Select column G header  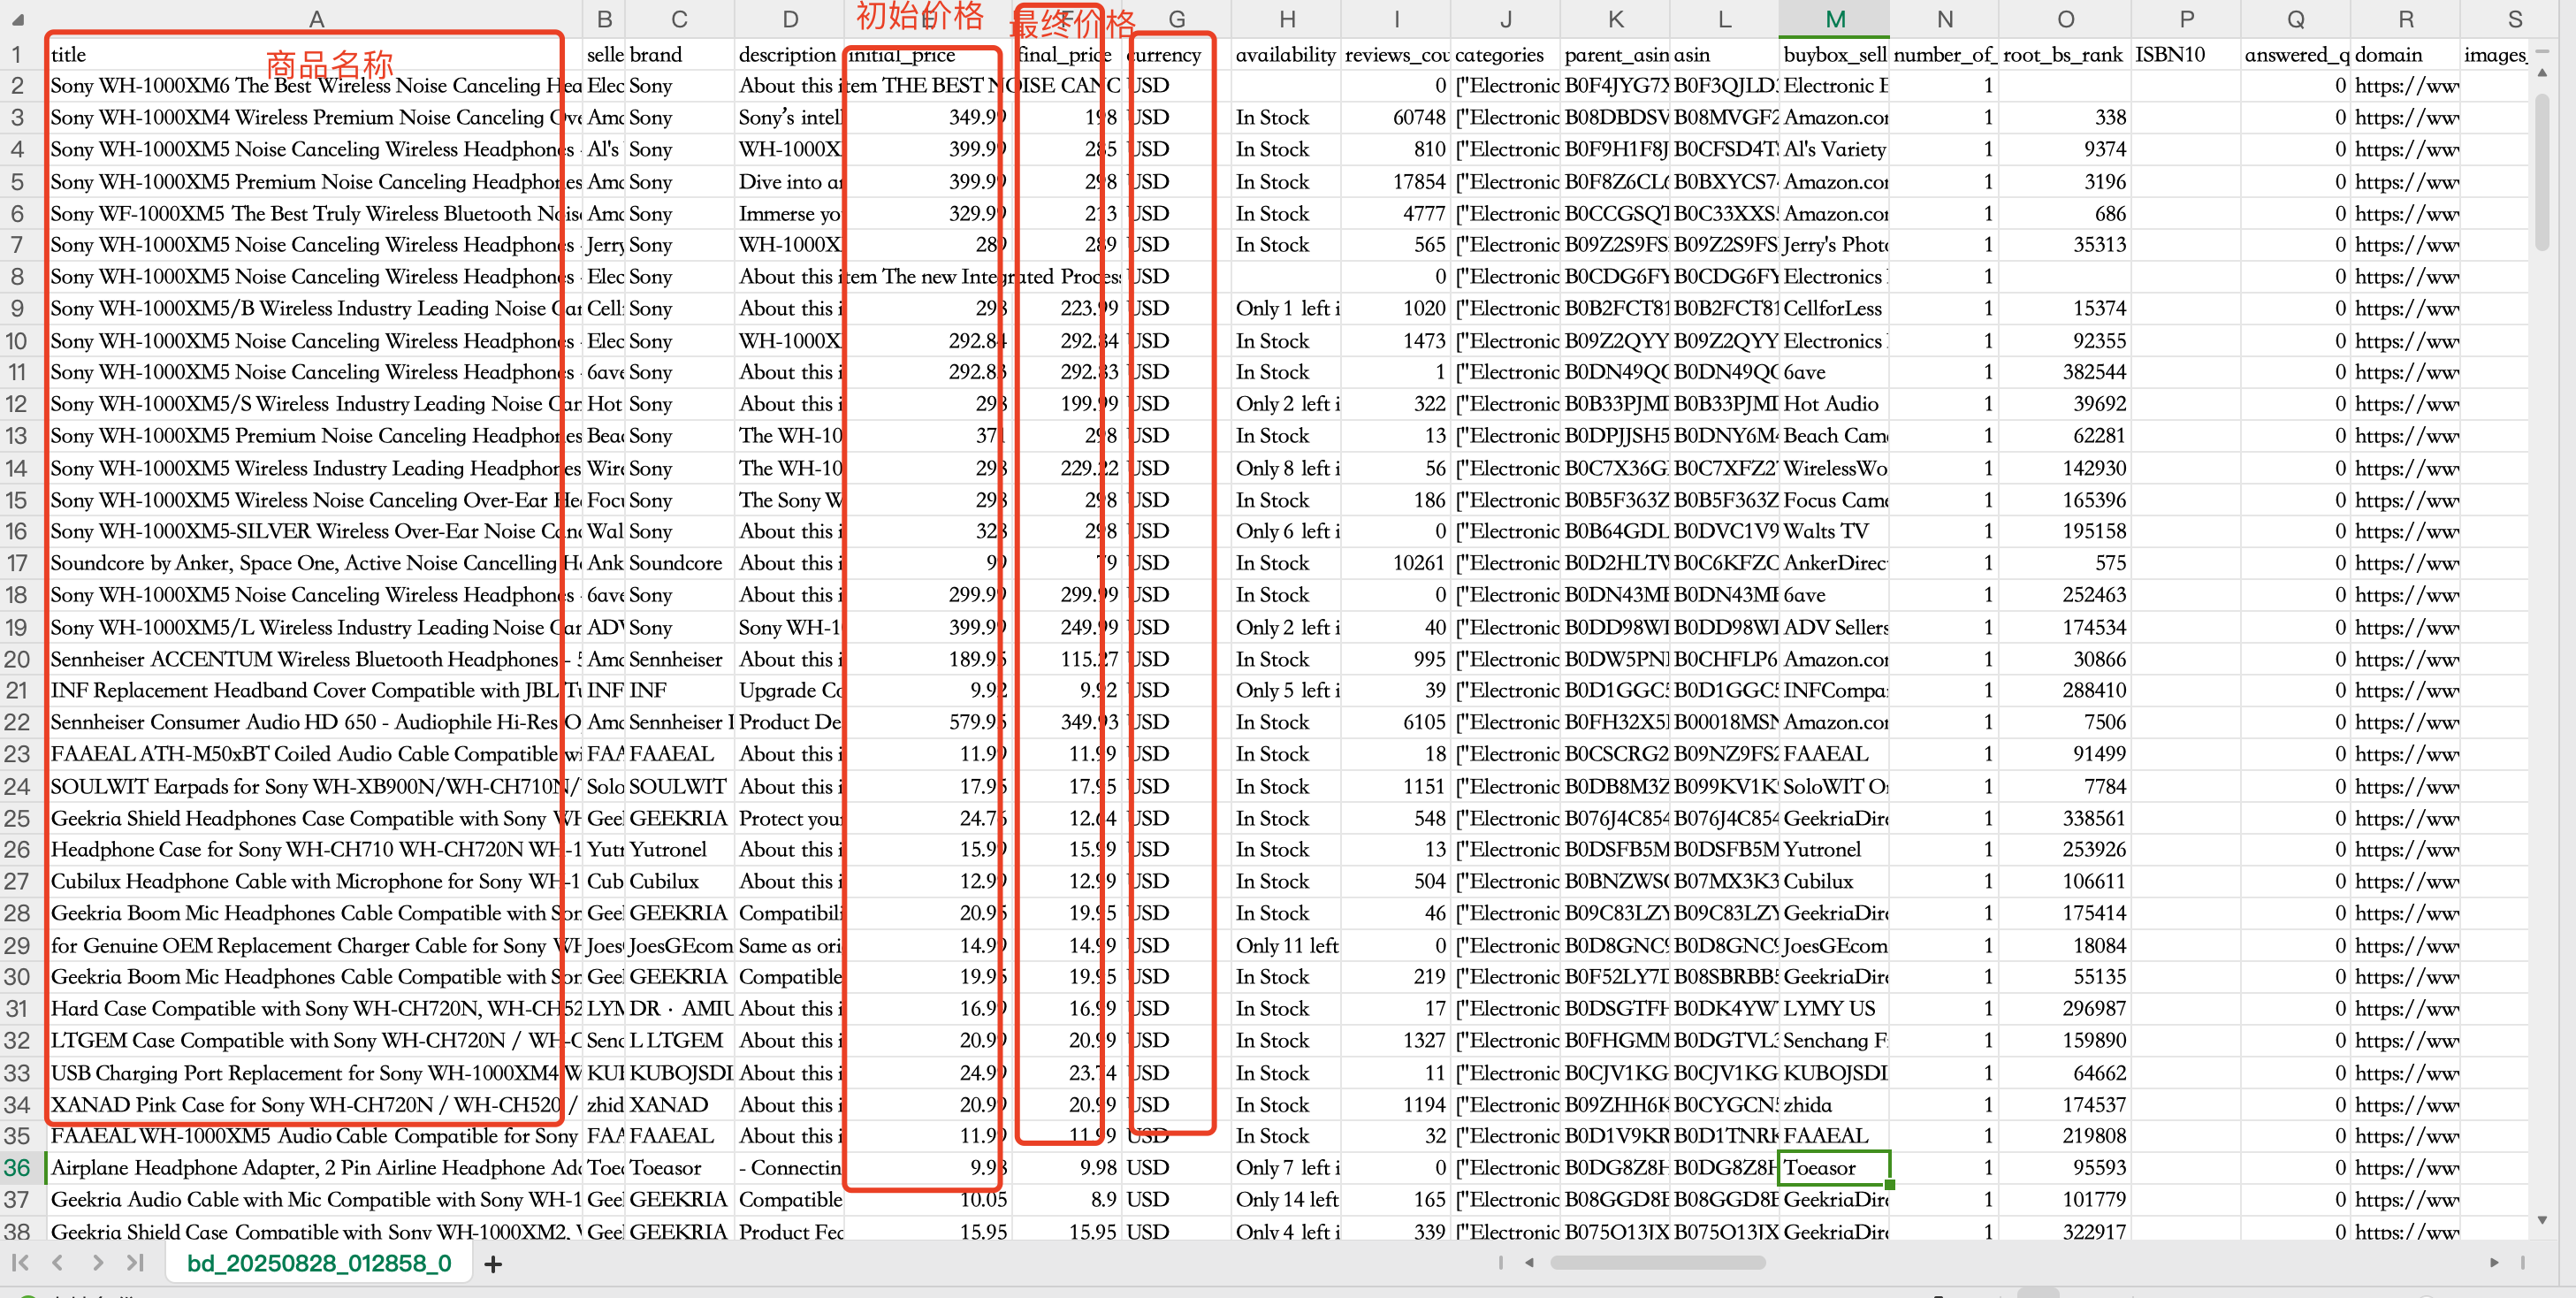[x=1177, y=19]
